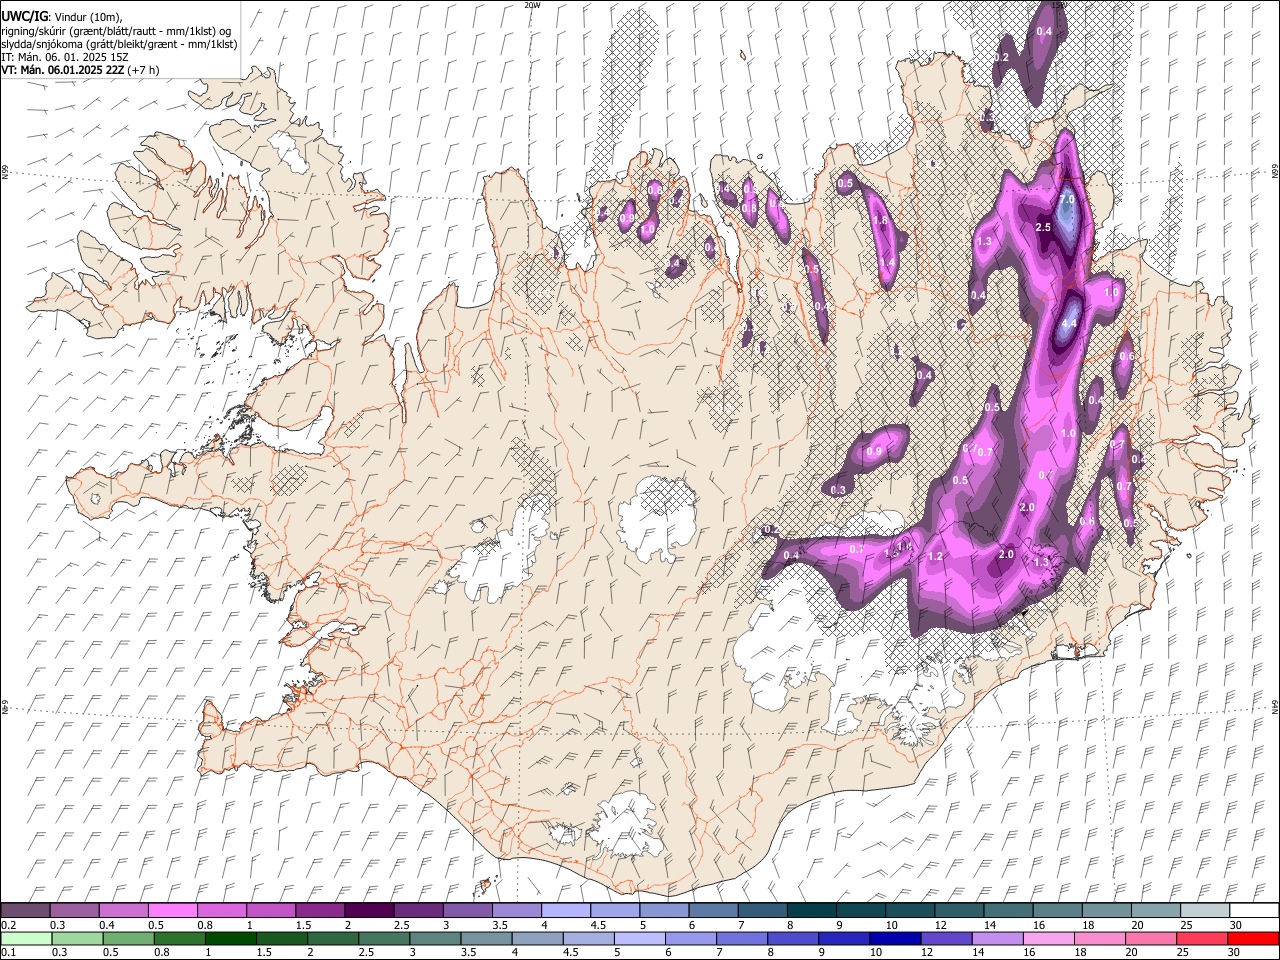1280x960 pixels.
Task: Select the dark purple snow swatch labeled 2
Action: 368,911
